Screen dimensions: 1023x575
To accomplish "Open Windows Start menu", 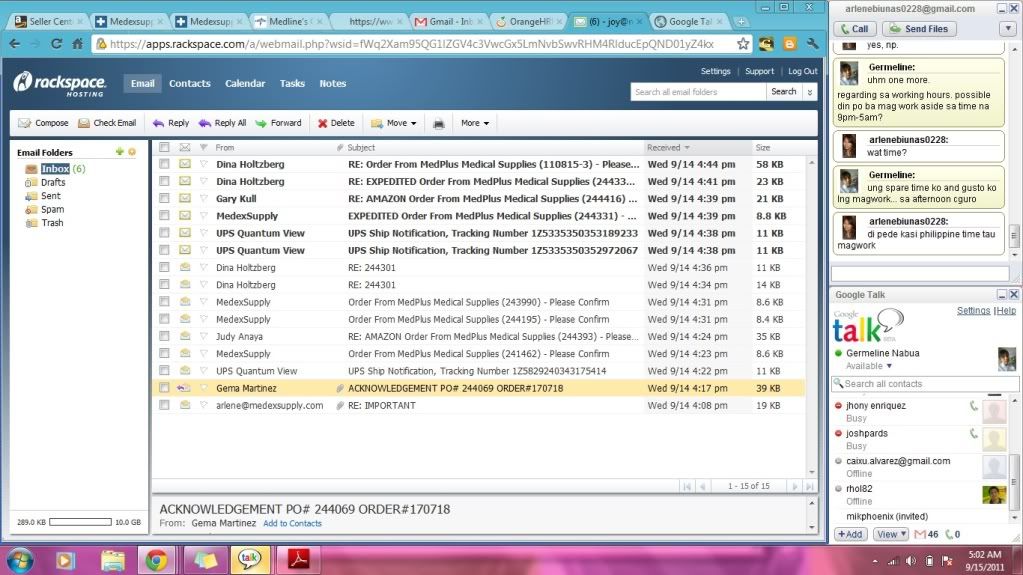I will pyautogui.click(x=20, y=560).
